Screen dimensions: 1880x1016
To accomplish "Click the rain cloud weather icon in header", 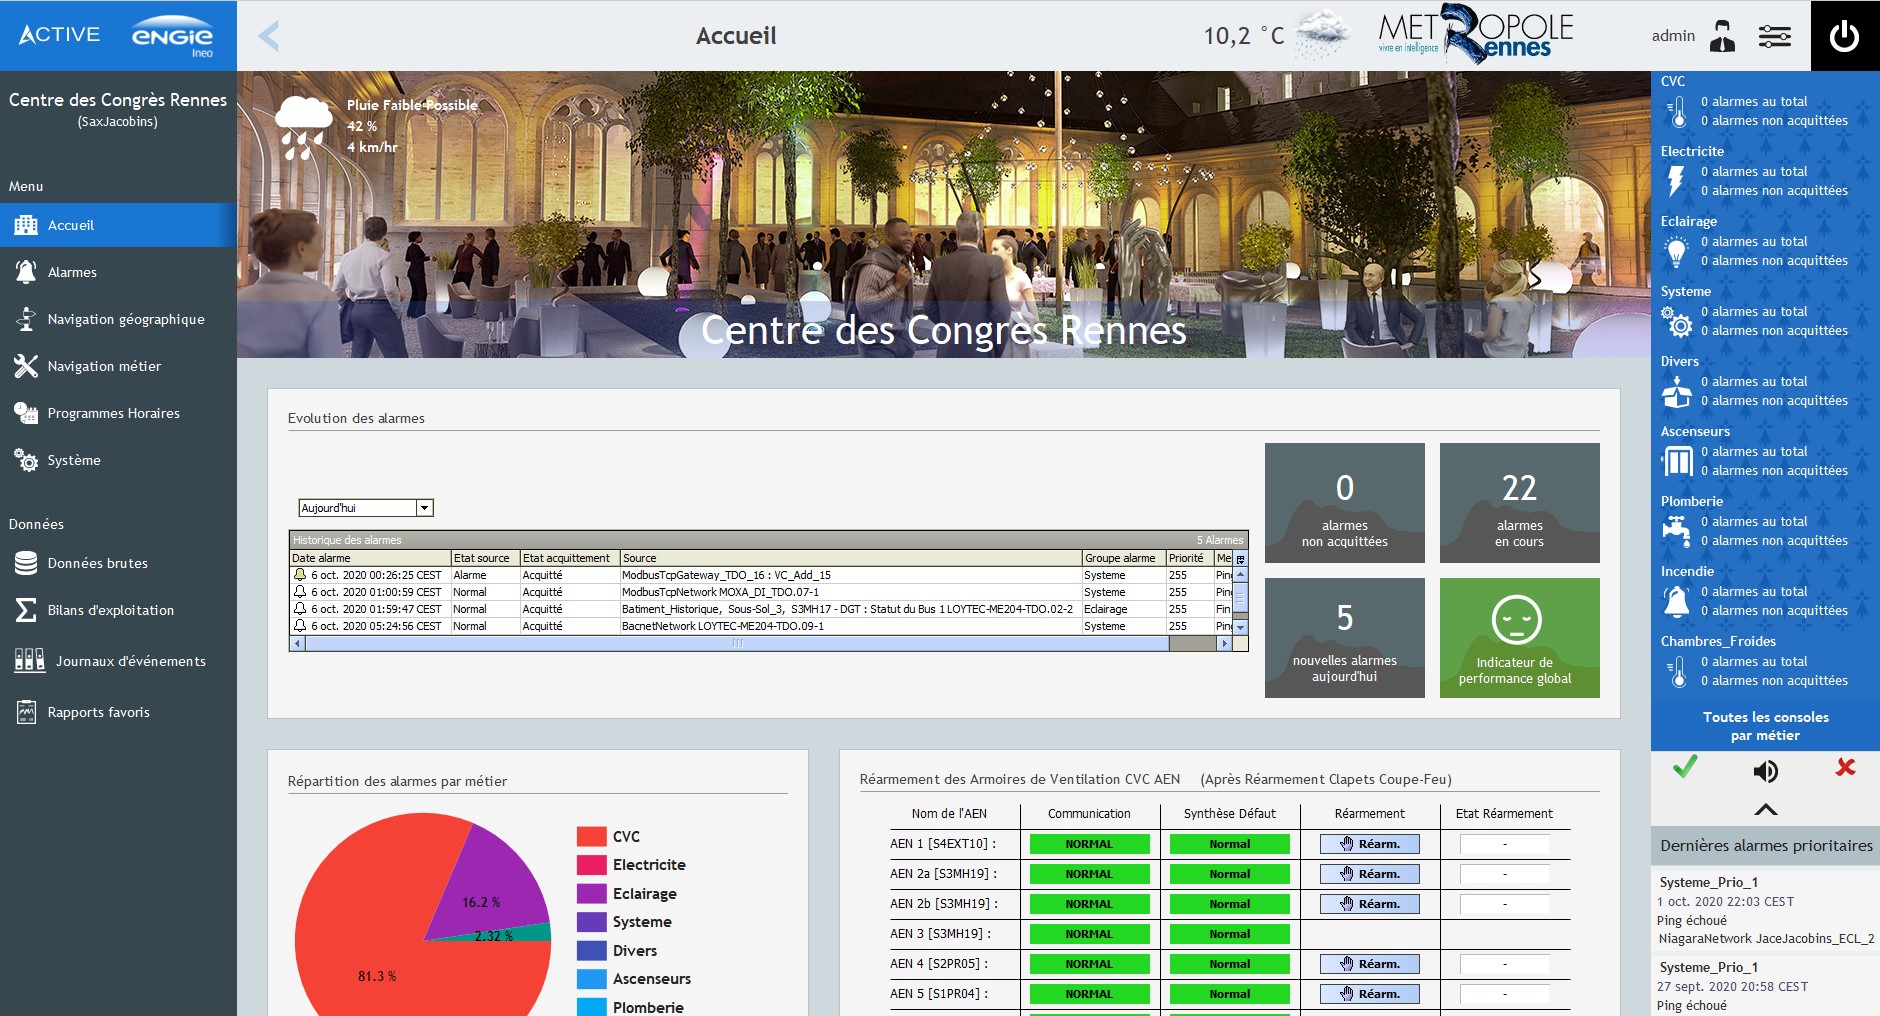I will click(1322, 36).
